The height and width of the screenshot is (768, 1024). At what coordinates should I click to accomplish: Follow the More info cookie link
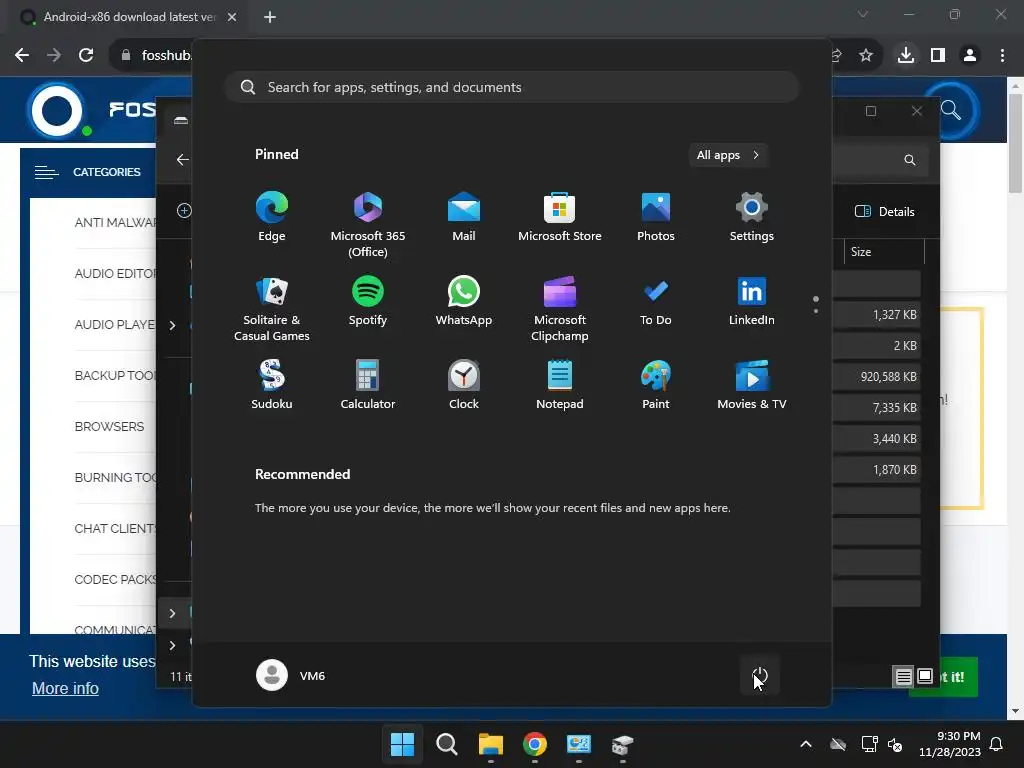pyautogui.click(x=65, y=688)
